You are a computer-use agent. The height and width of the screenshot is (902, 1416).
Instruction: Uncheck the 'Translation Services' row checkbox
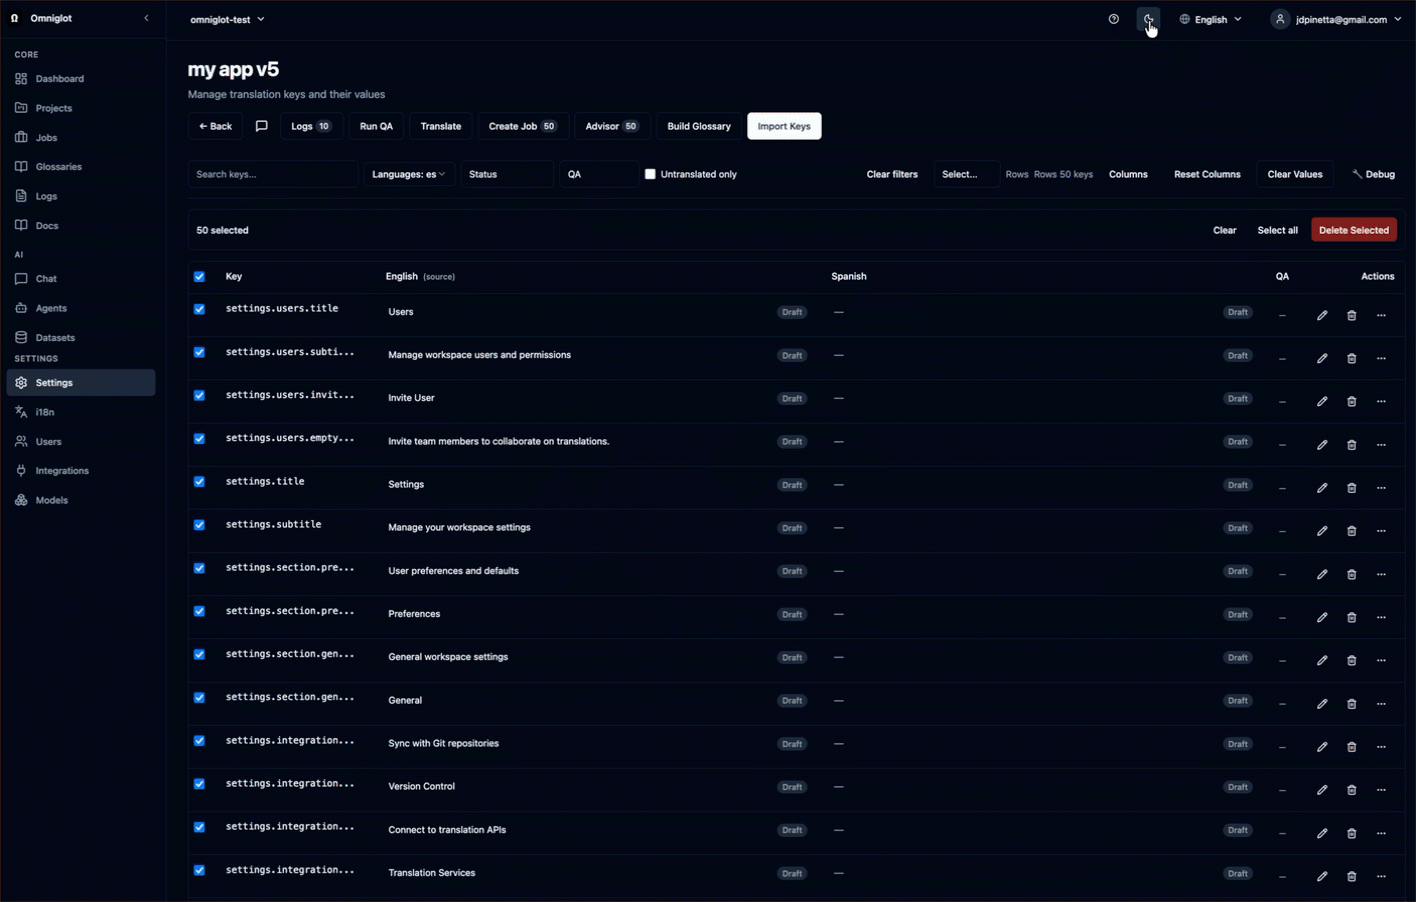click(x=199, y=870)
